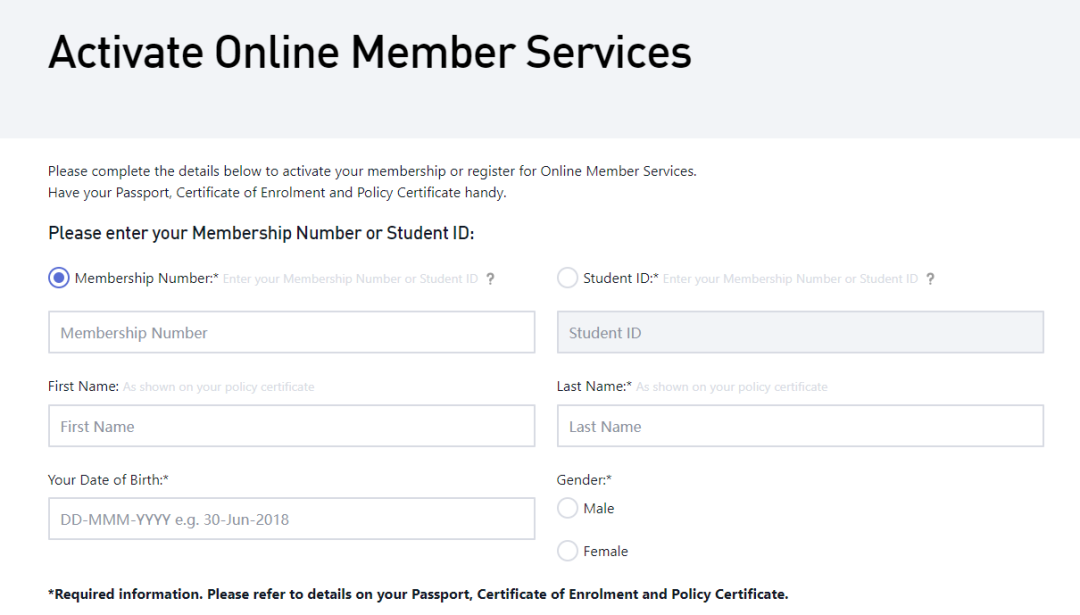Focus the Date of Birth field
The image size is (1080, 615).
pyautogui.click(x=291, y=519)
